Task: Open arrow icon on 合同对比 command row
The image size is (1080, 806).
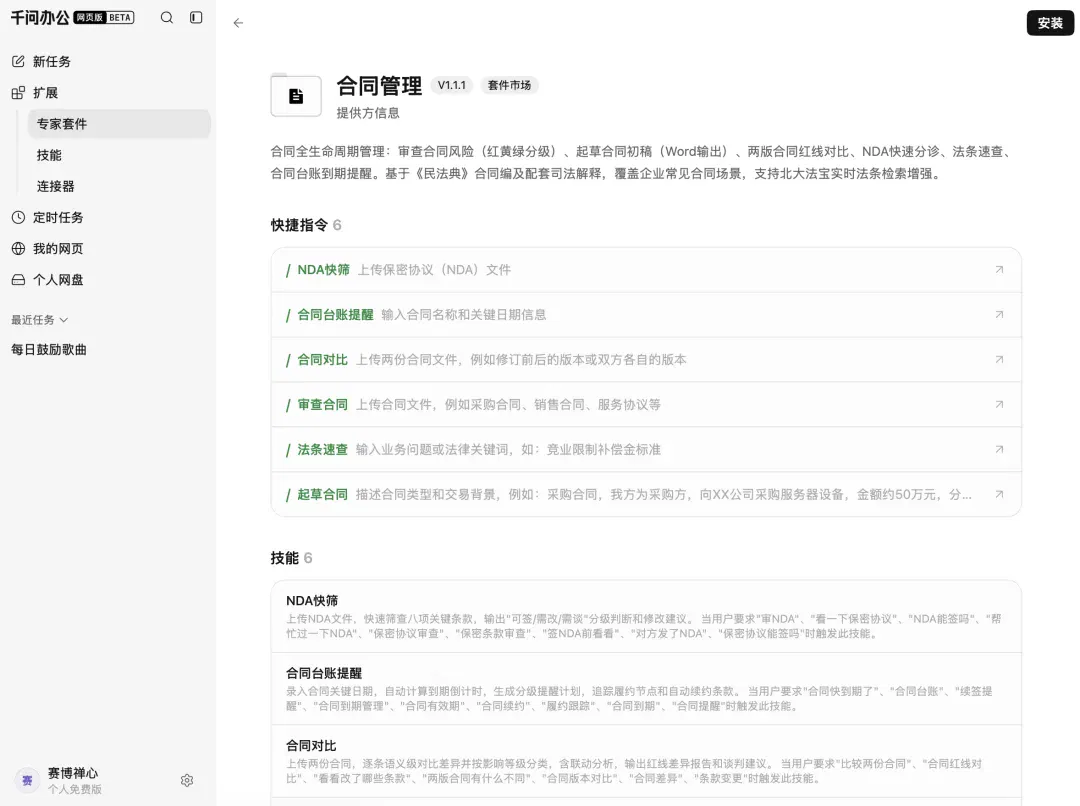Action: pyautogui.click(x=999, y=359)
